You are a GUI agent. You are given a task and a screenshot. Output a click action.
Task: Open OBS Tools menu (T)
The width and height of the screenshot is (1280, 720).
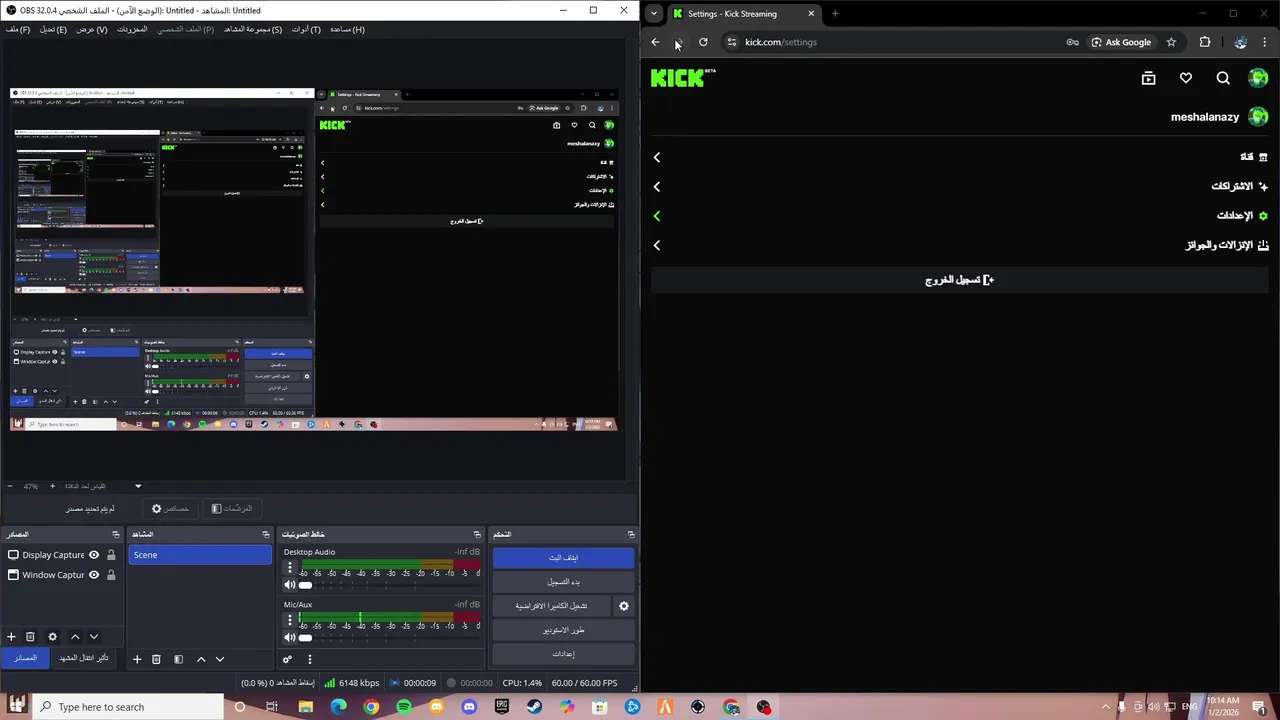click(x=306, y=29)
